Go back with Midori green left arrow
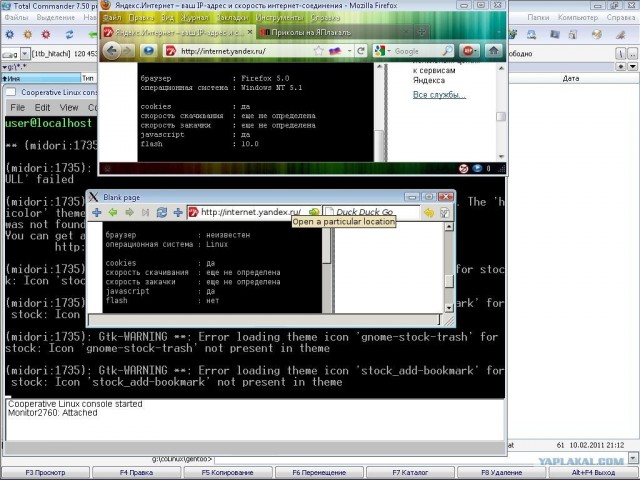 tap(113, 212)
